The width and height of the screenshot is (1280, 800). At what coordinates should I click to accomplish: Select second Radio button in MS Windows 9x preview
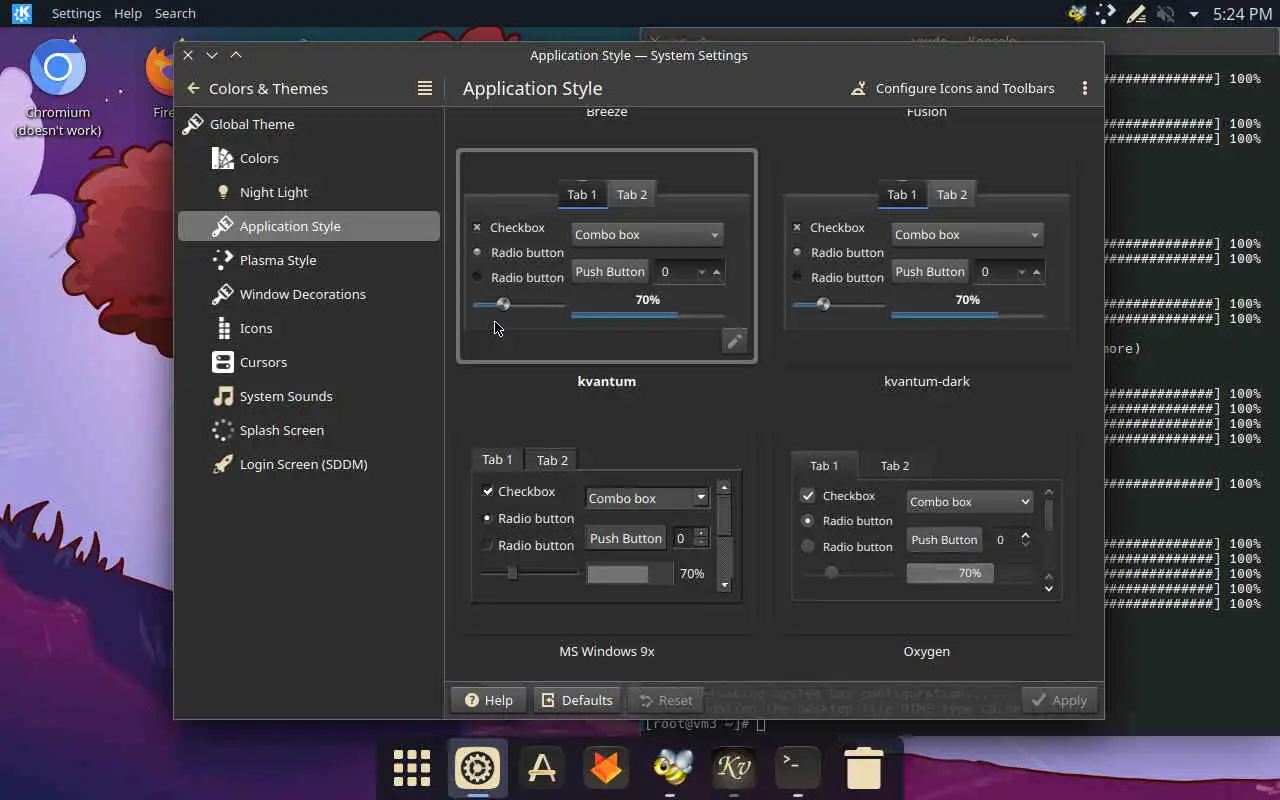[527, 545]
